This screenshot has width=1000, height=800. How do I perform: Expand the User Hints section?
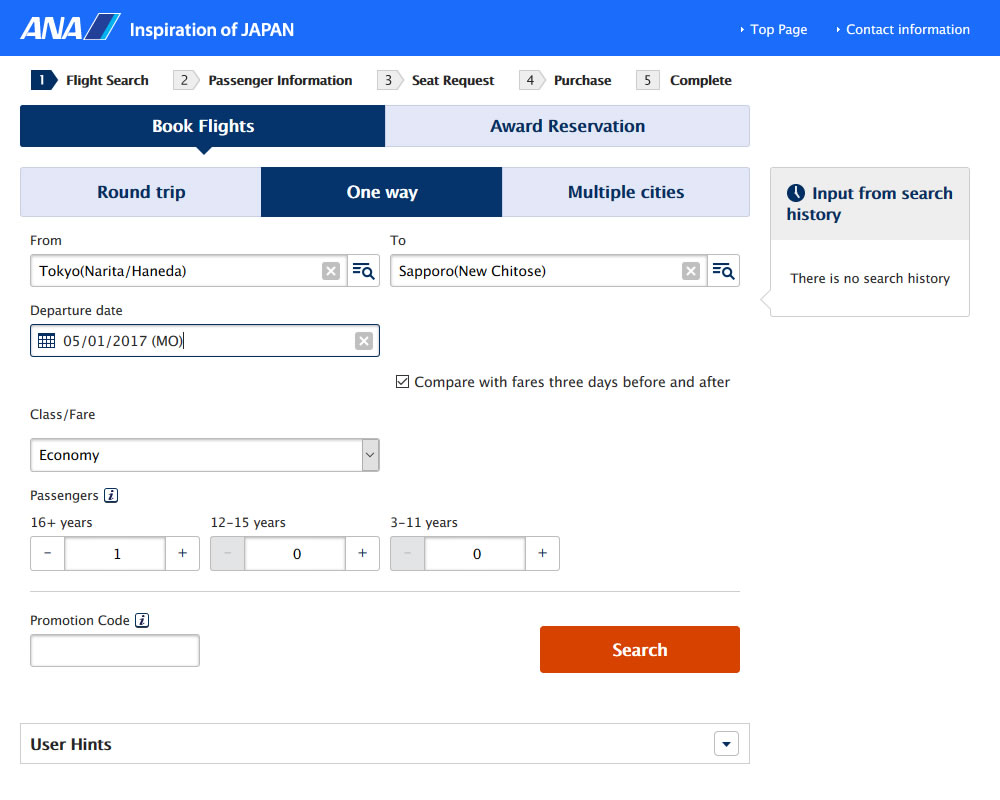point(726,744)
